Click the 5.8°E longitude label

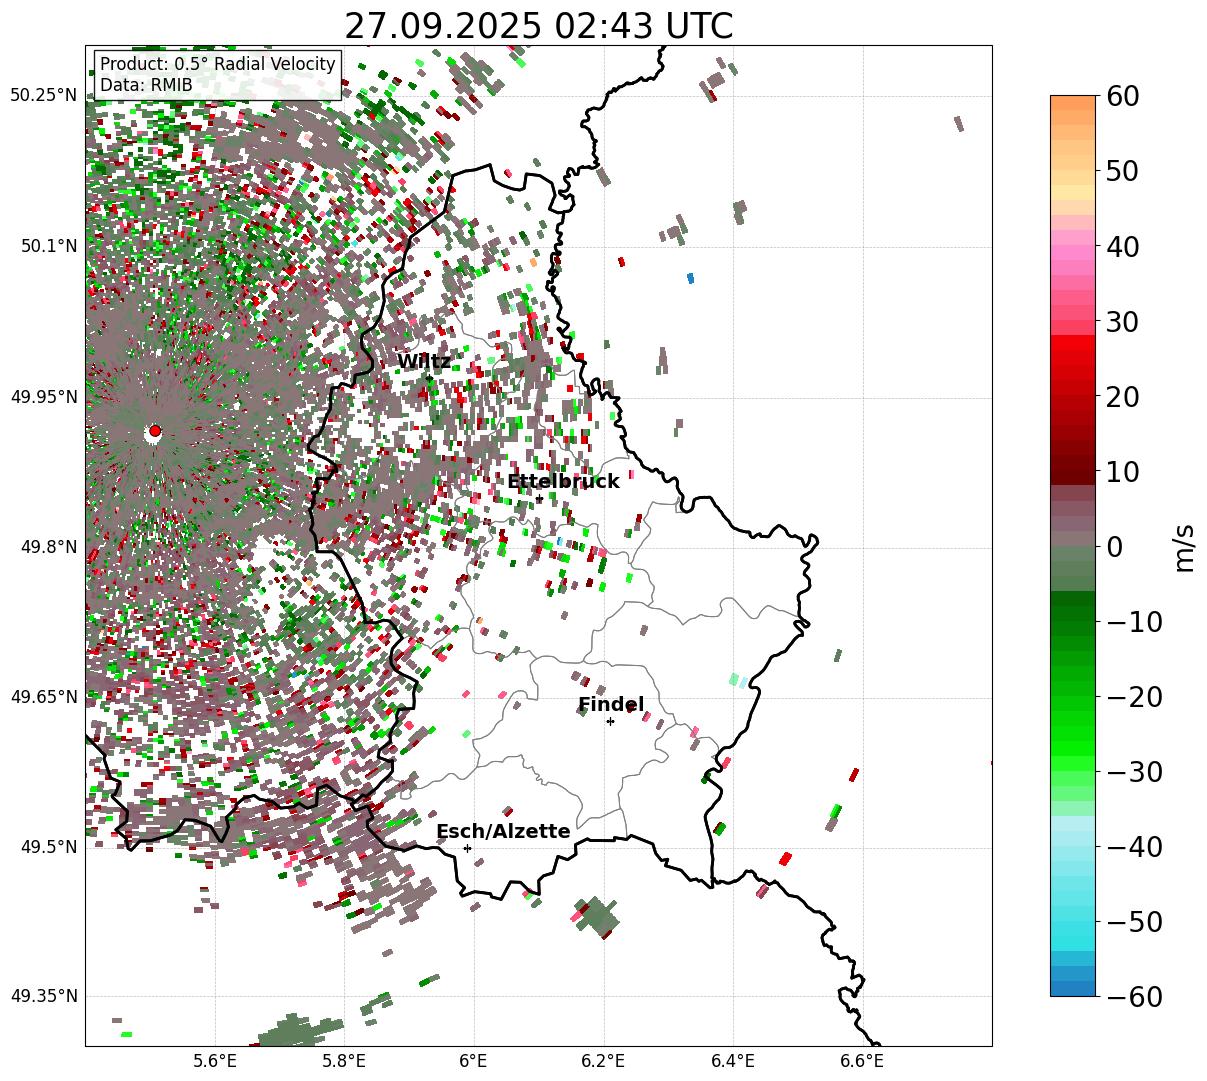(x=345, y=1061)
